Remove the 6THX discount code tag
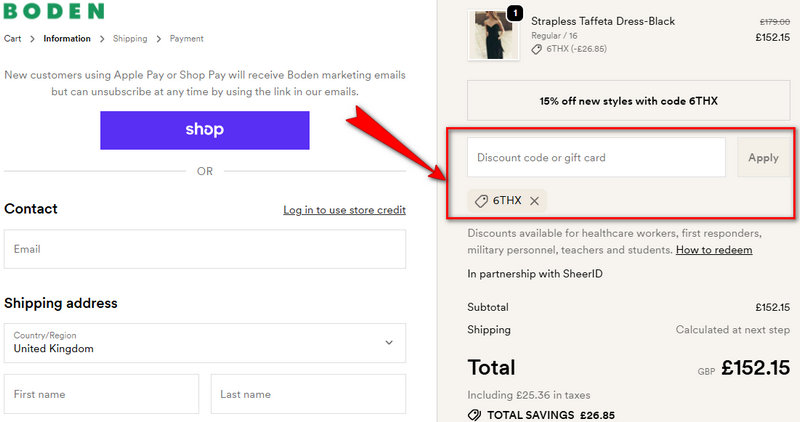 tap(534, 201)
